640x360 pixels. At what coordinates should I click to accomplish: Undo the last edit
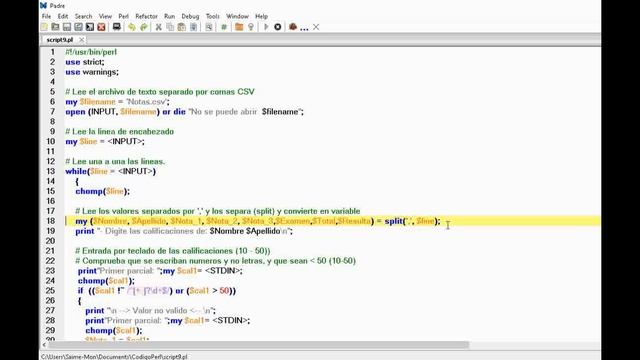tap(131, 27)
